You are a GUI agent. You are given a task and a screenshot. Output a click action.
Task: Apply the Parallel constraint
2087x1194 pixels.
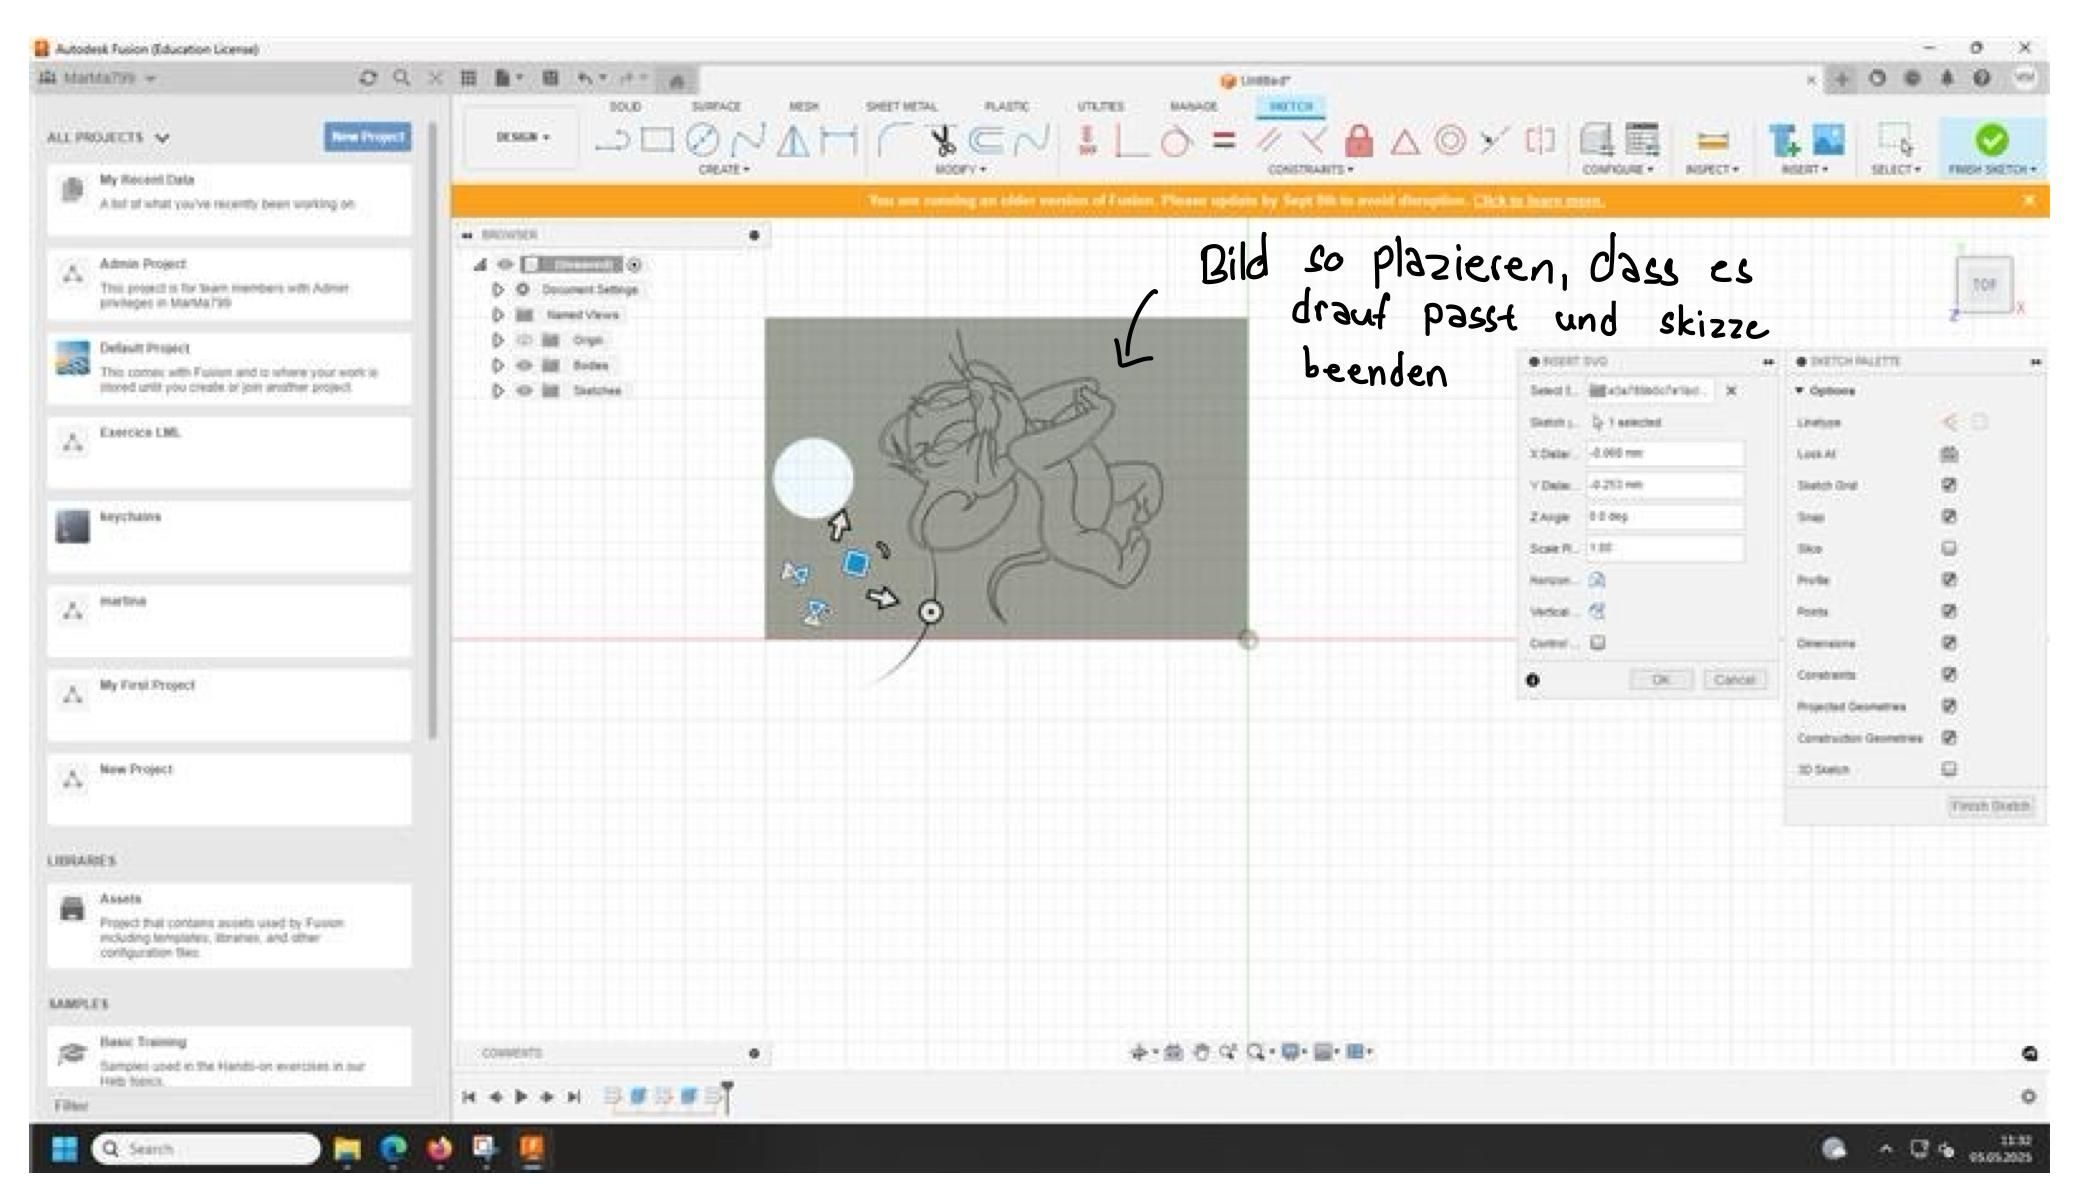click(x=1270, y=141)
